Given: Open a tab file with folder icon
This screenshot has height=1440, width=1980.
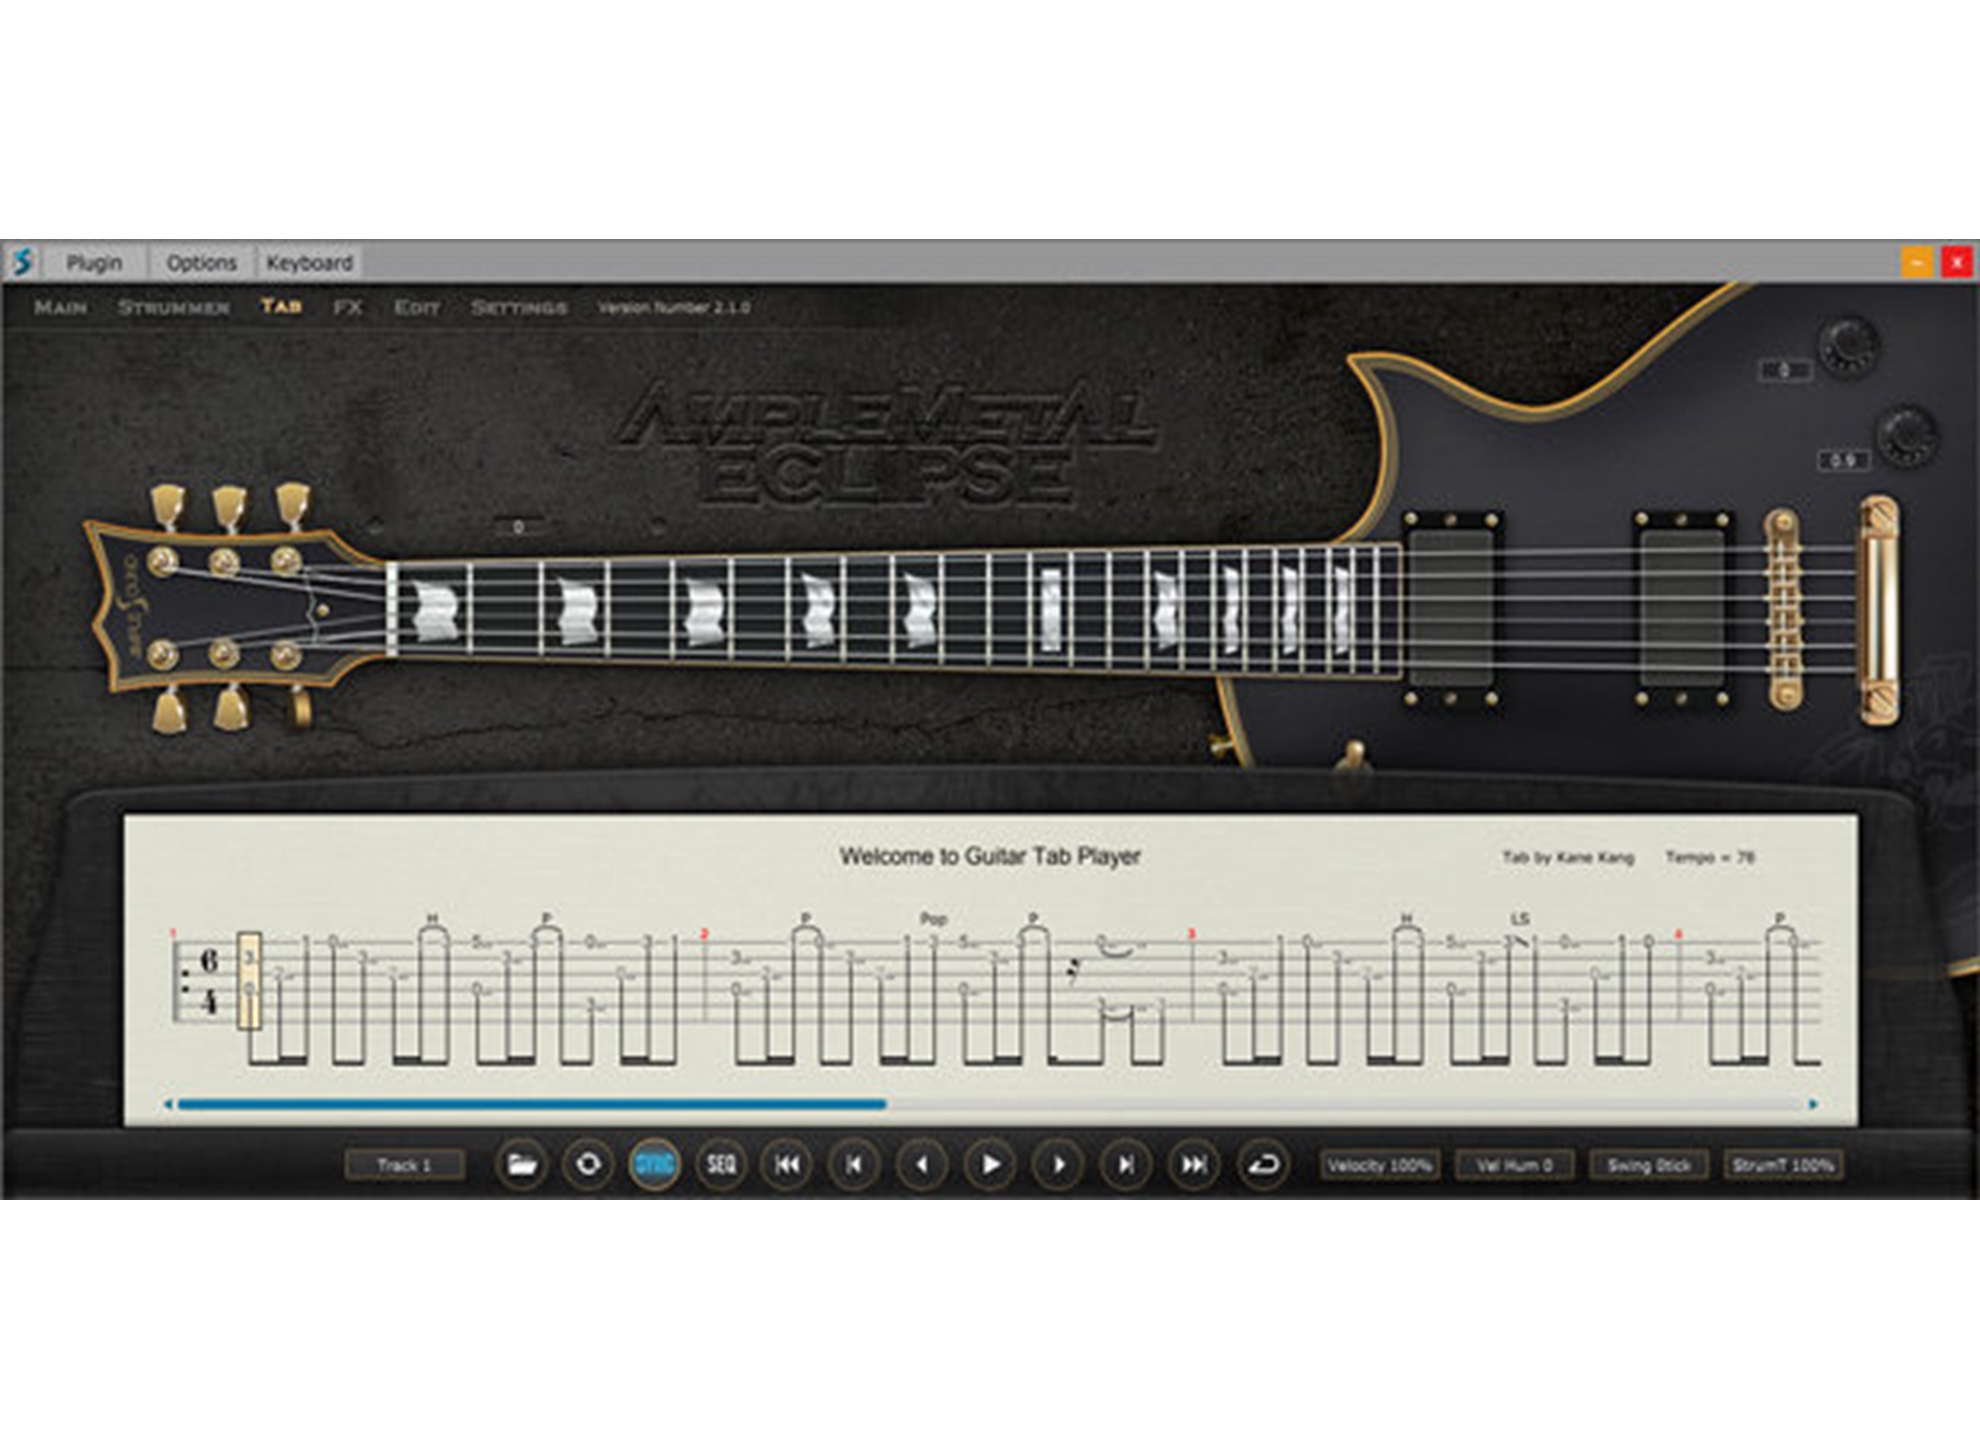Looking at the screenshot, I should click(x=521, y=1165).
